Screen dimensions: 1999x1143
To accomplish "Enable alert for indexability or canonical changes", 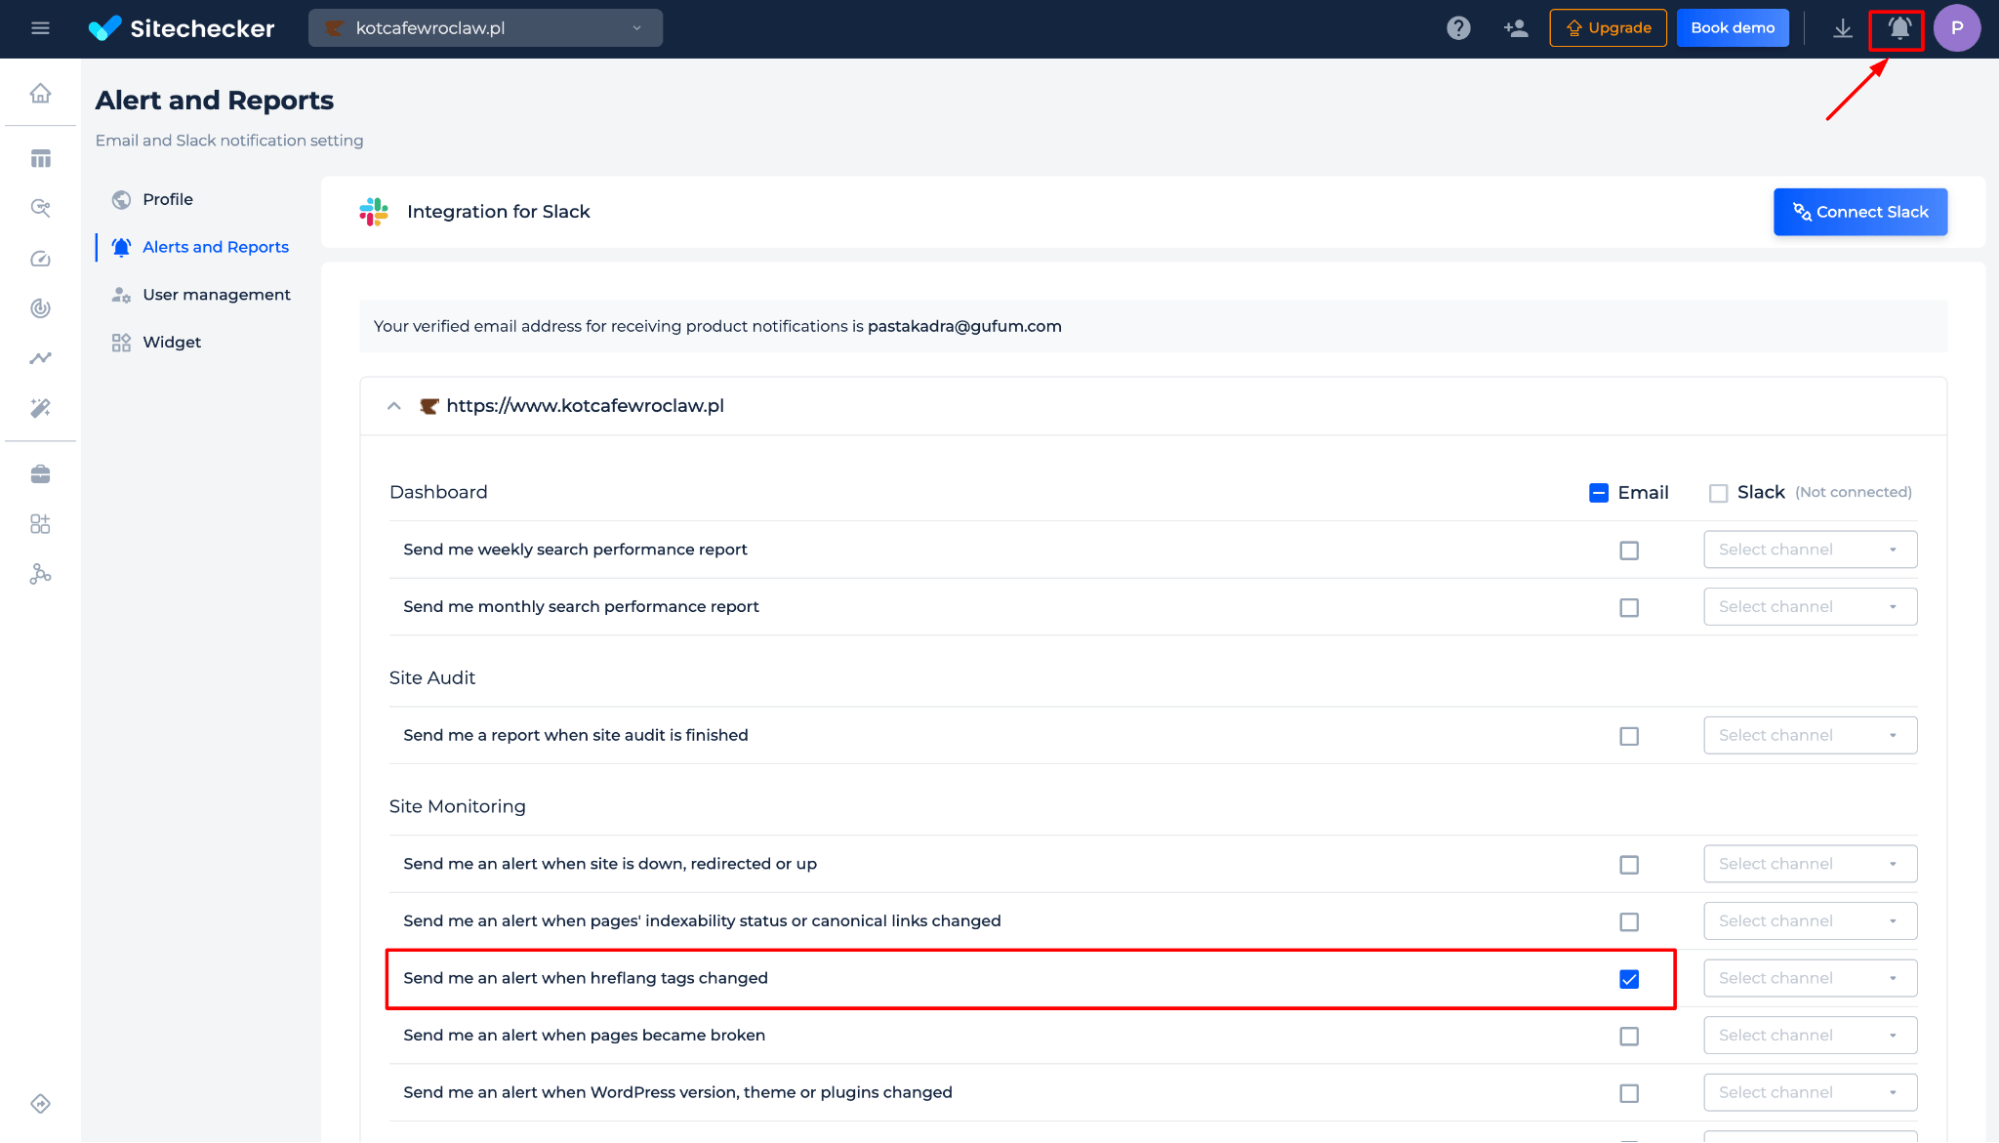I will [1629, 922].
